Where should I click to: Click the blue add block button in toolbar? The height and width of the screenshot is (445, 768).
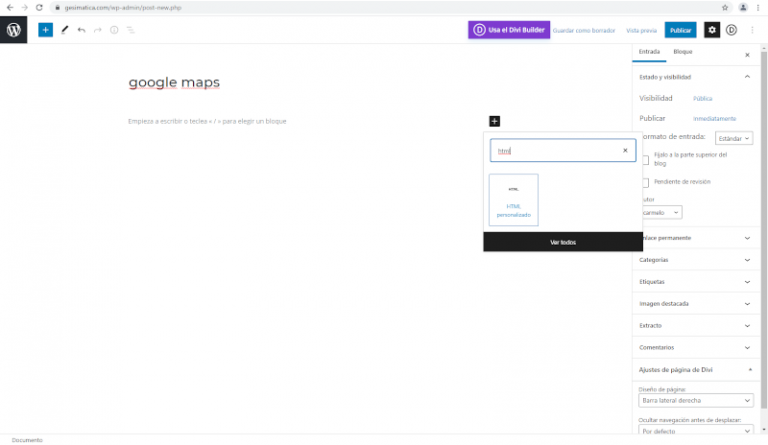tap(46, 30)
